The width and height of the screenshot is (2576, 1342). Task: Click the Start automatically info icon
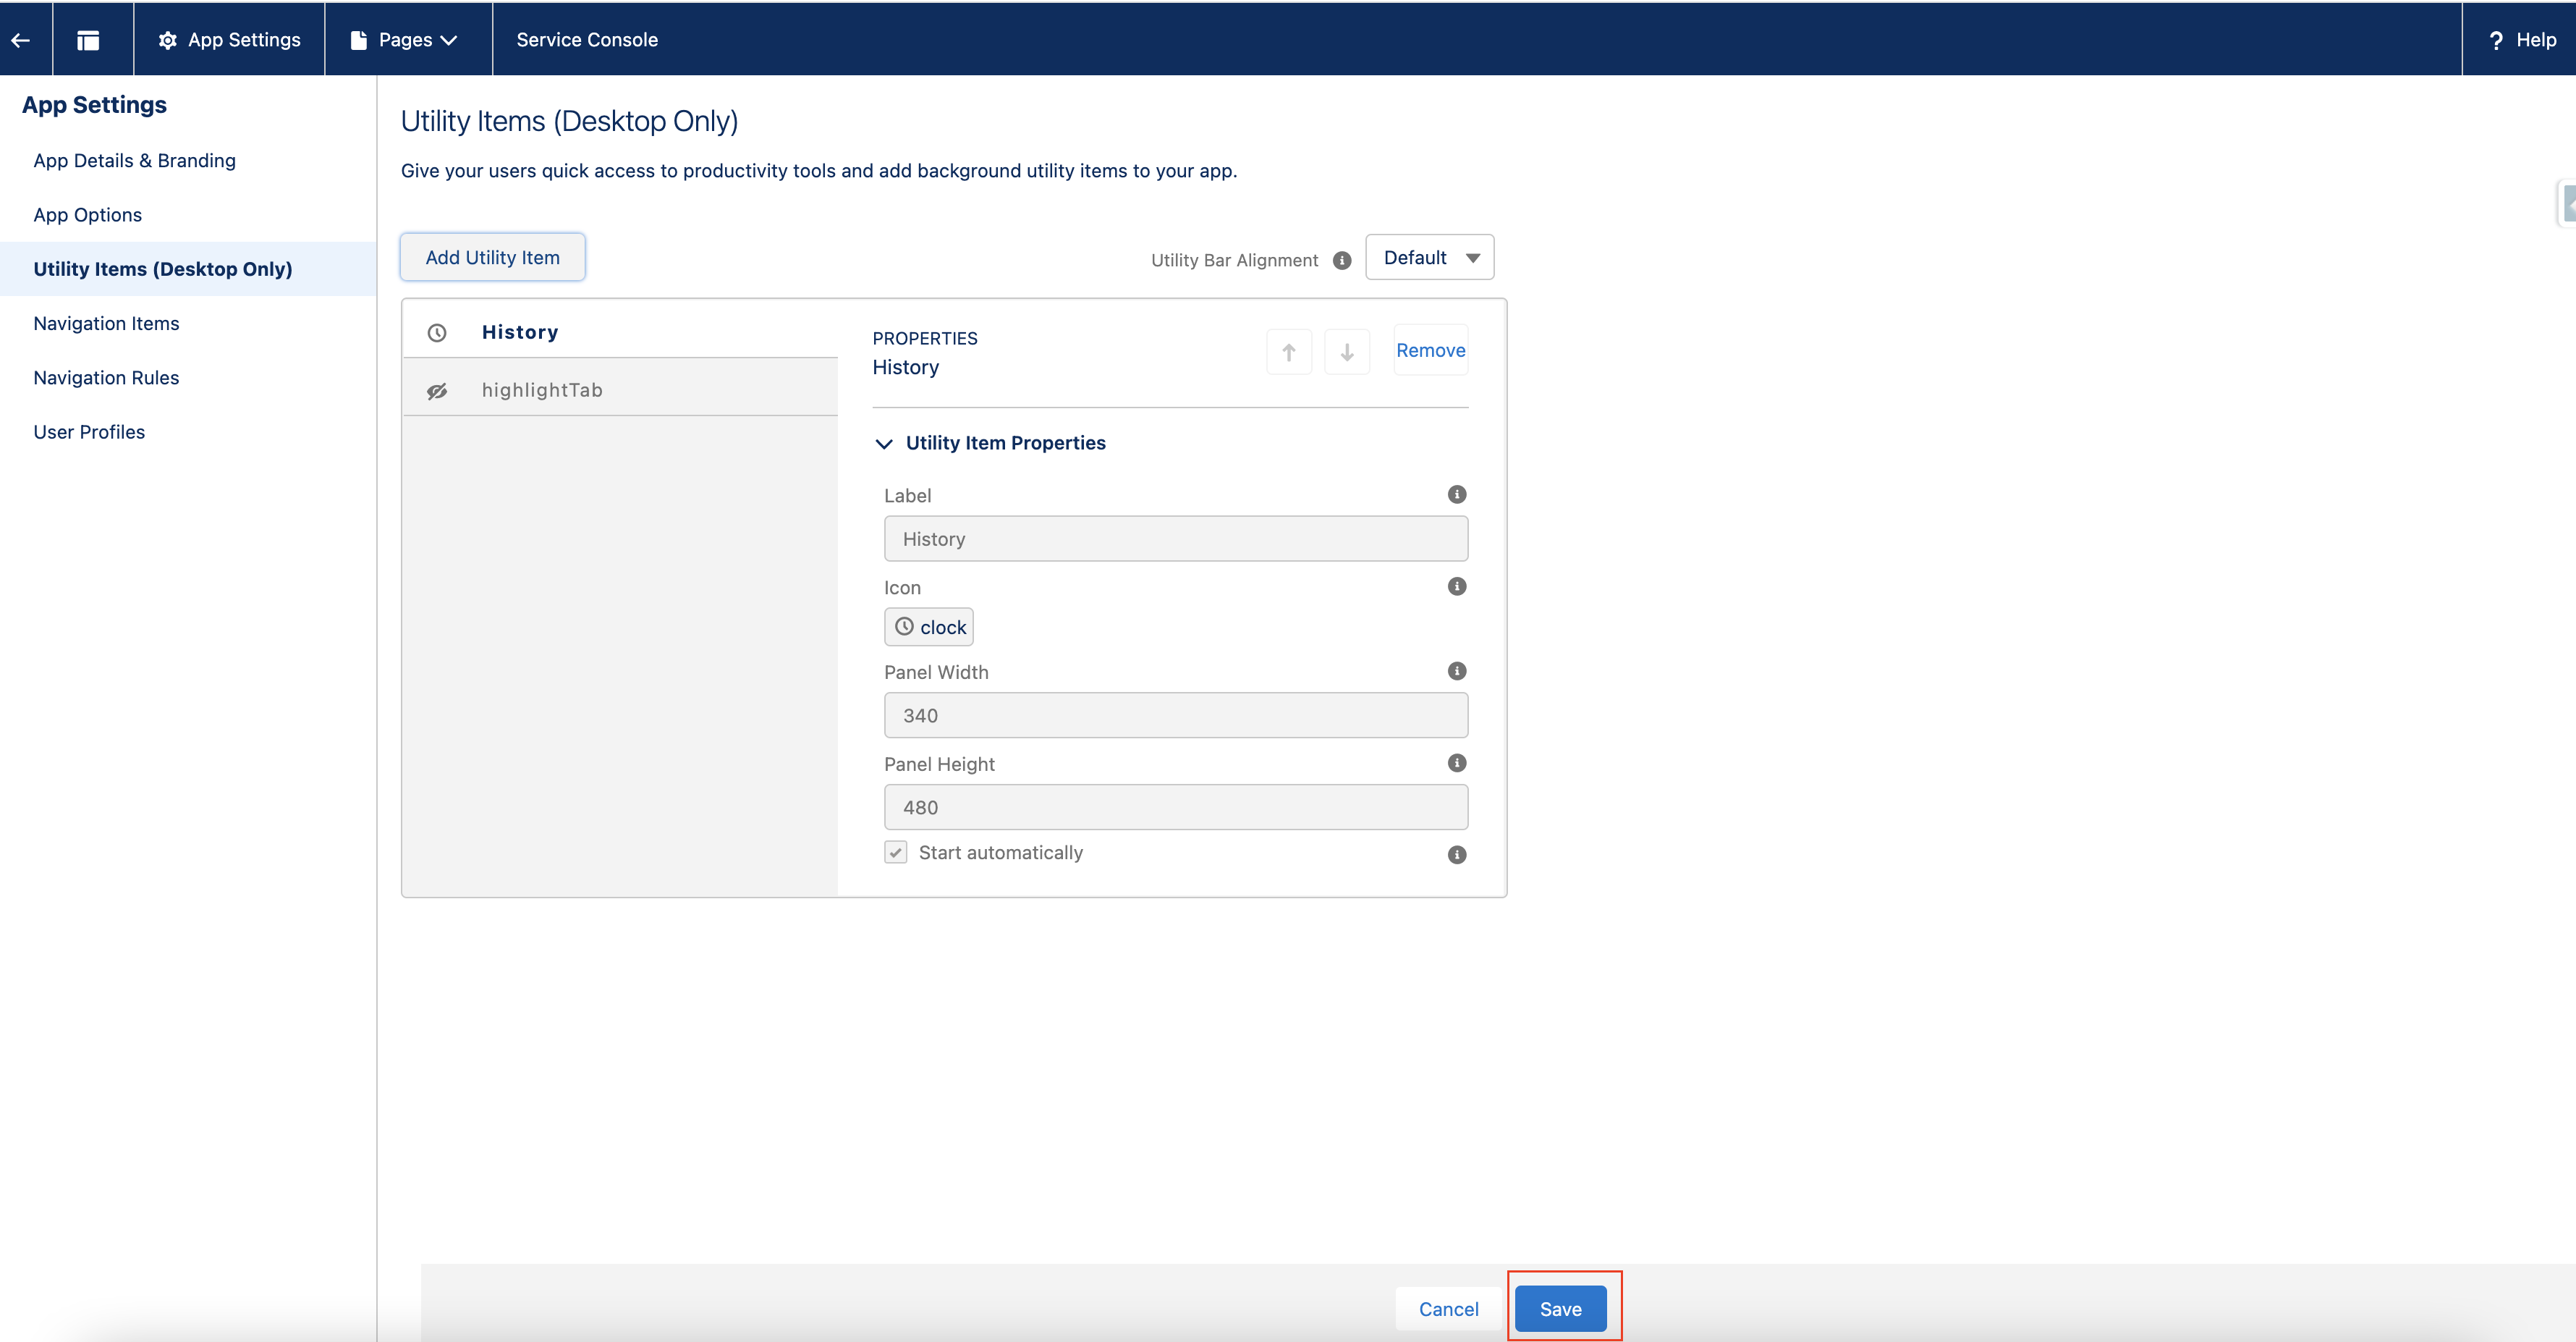point(1456,855)
